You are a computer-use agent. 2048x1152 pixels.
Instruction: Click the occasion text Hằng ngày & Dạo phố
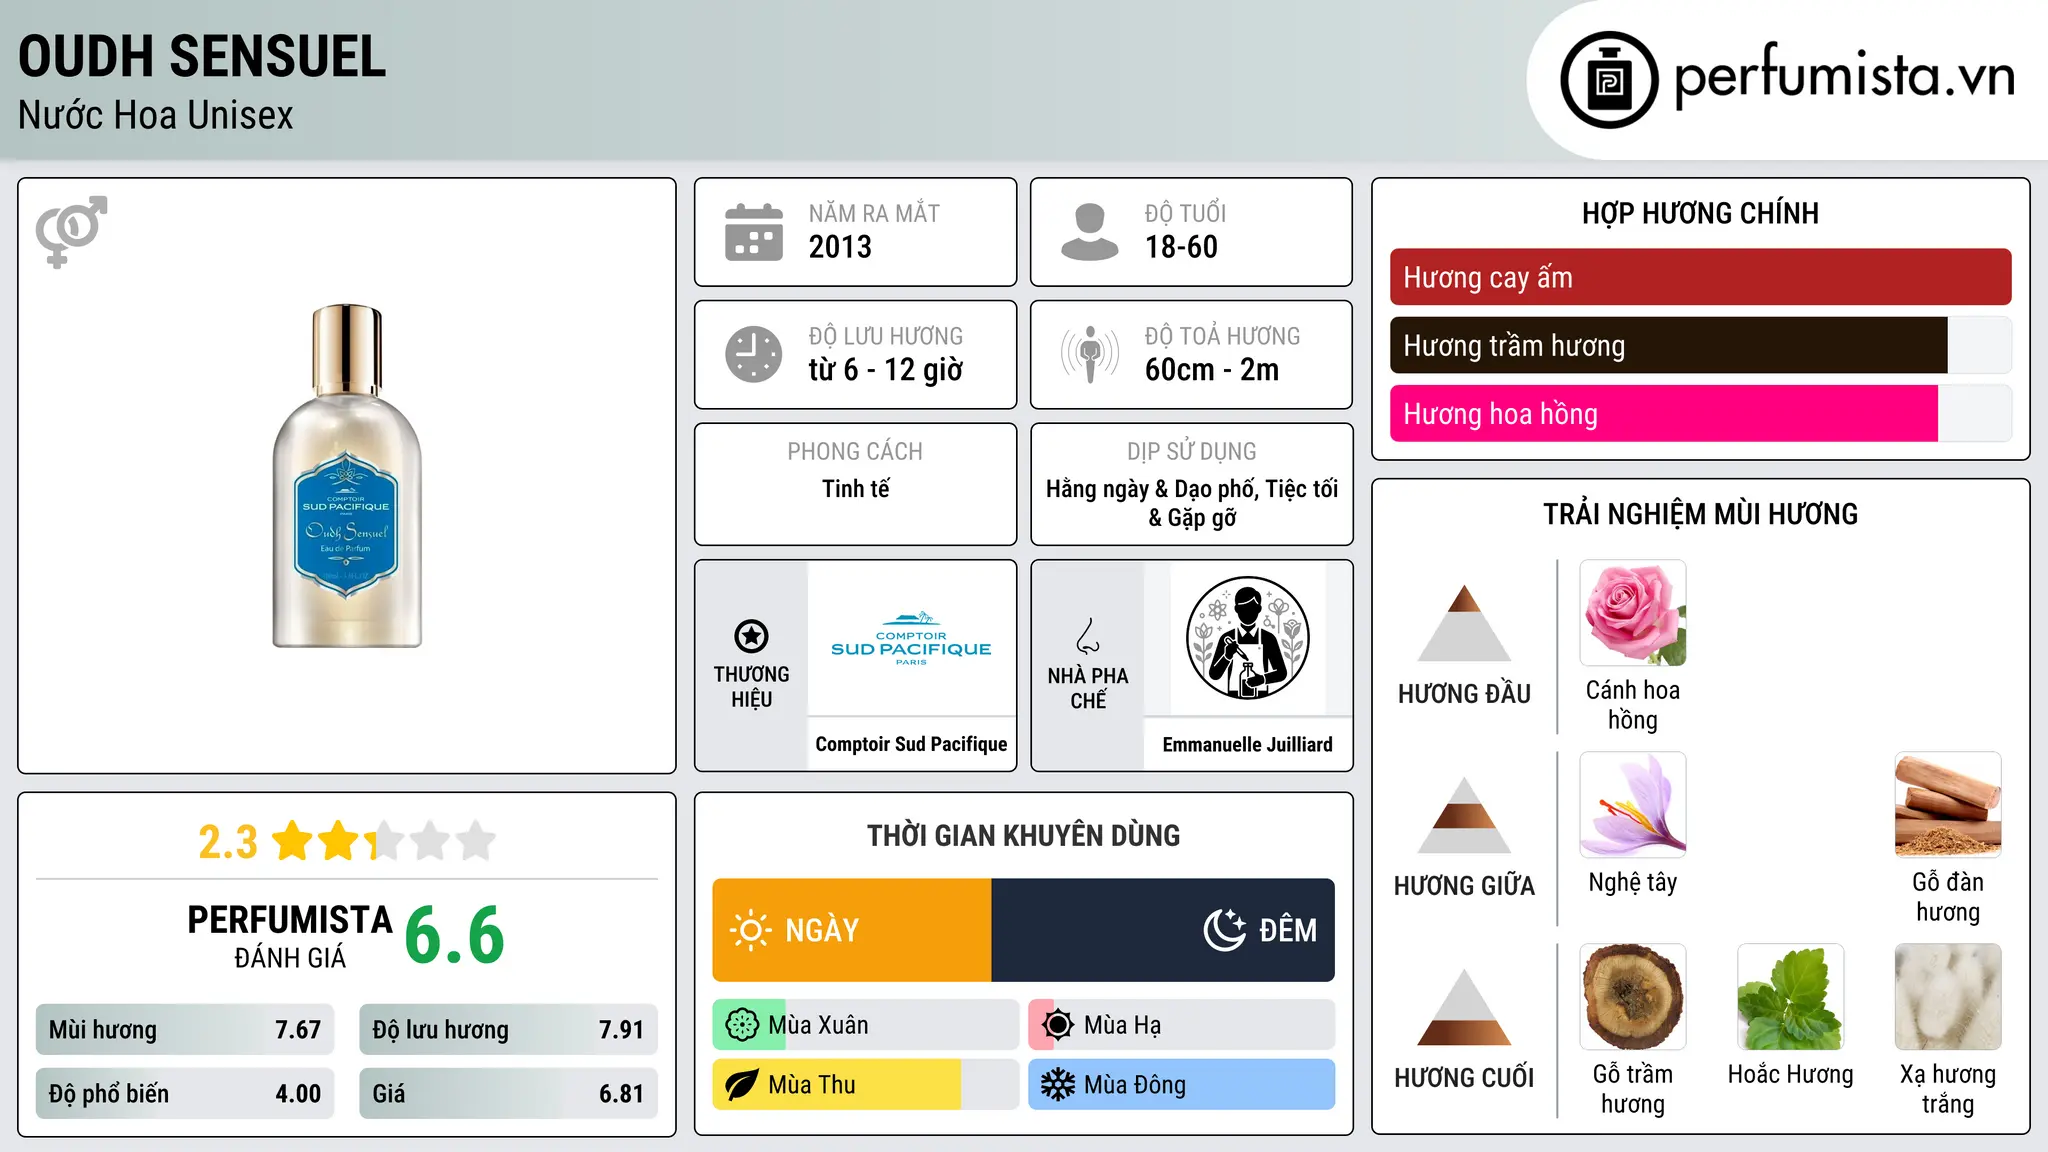tap(1149, 489)
